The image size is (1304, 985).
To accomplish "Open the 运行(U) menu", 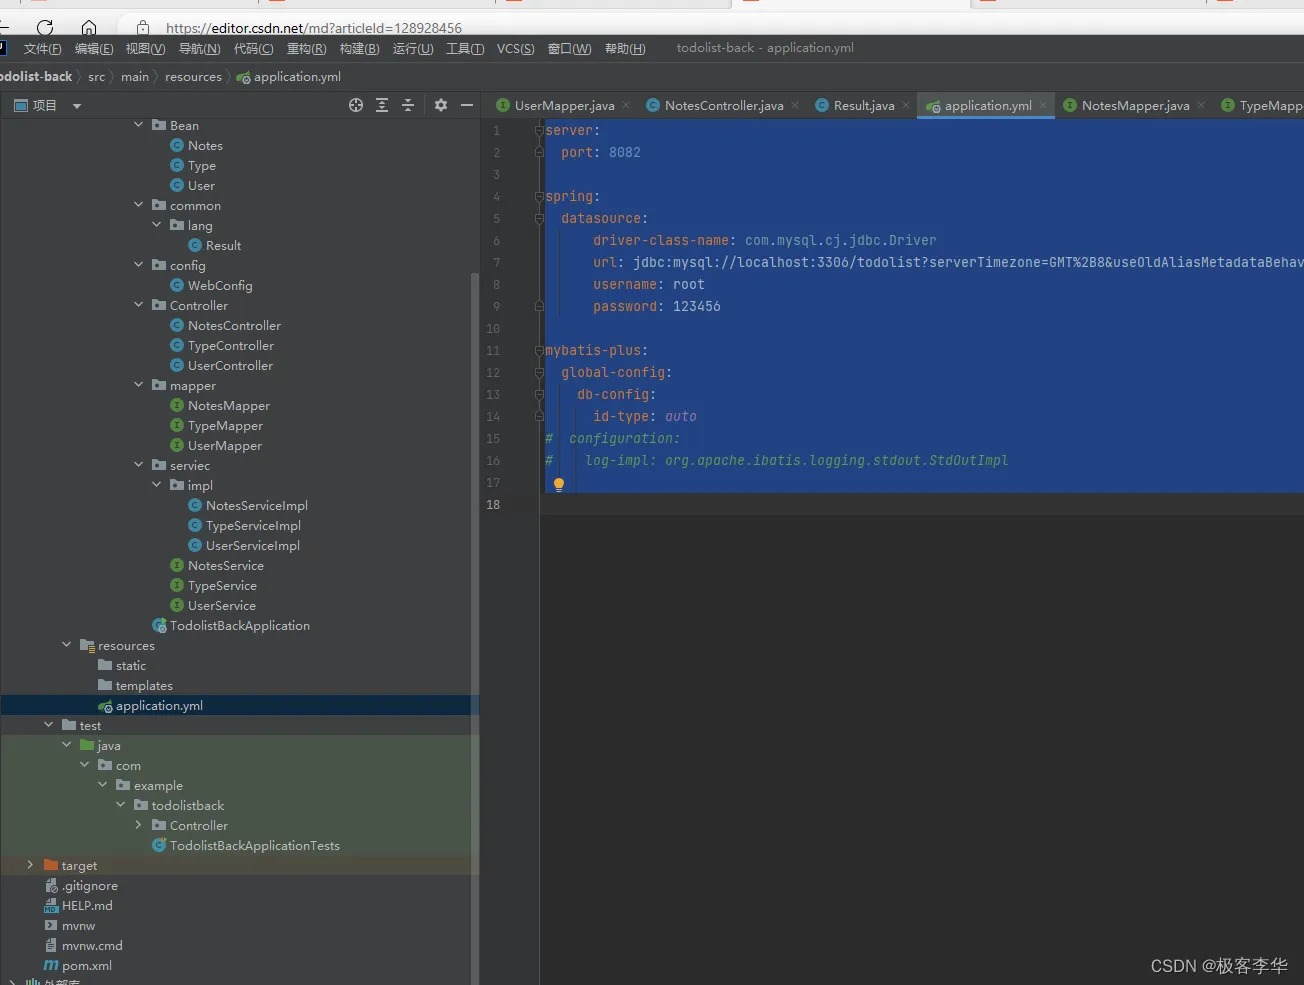I will [x=413, y=49].
